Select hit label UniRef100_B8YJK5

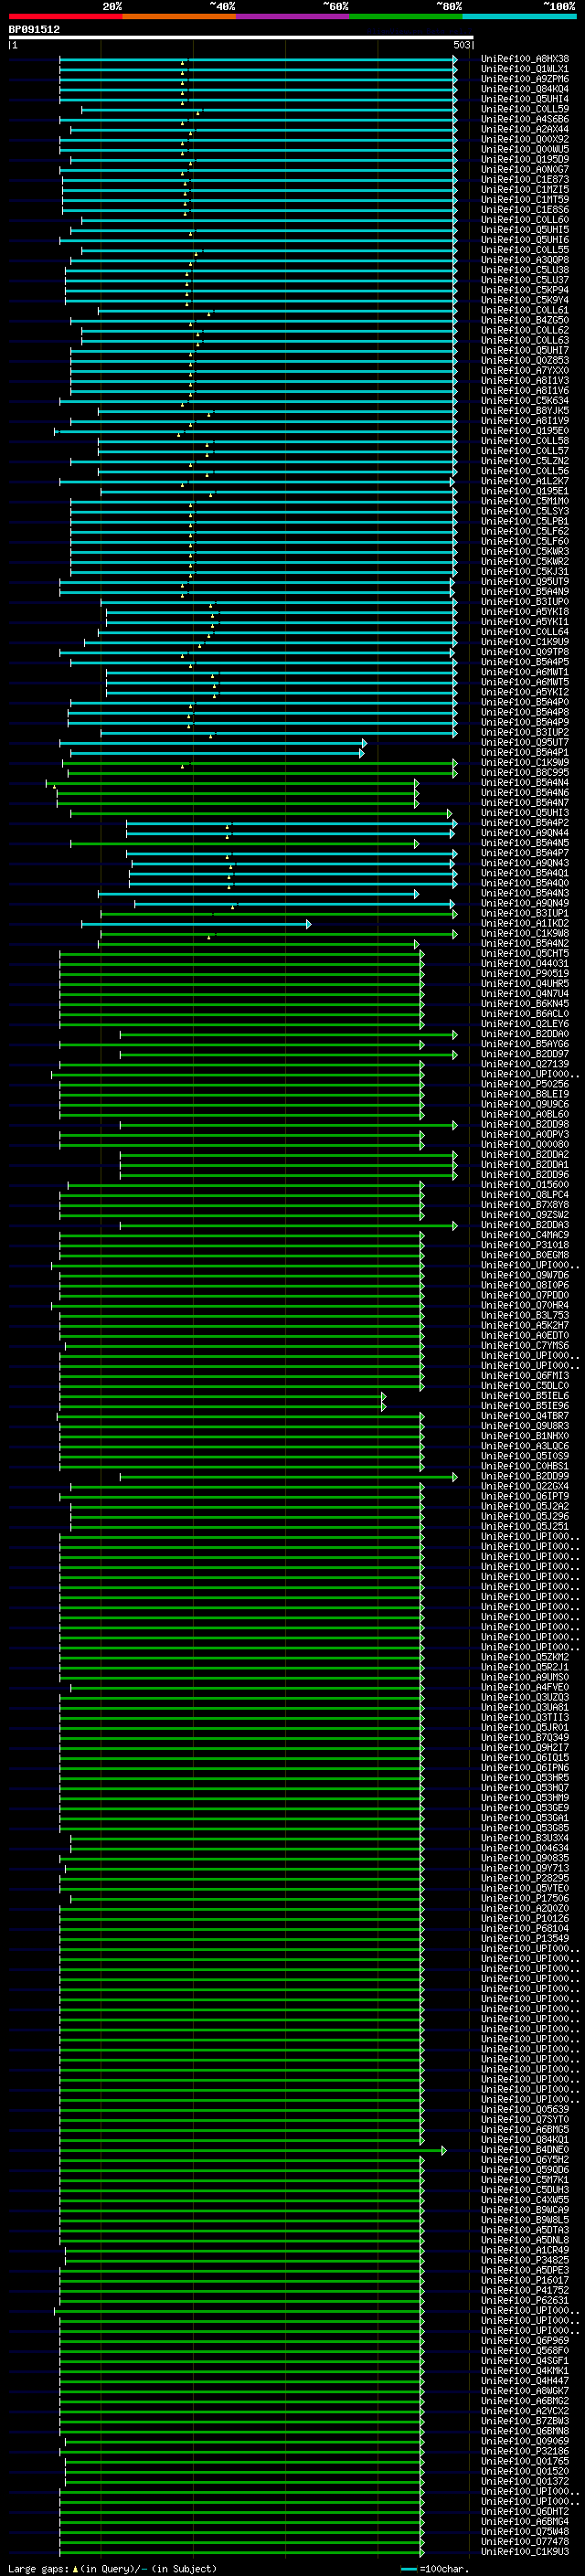point(525,411)
